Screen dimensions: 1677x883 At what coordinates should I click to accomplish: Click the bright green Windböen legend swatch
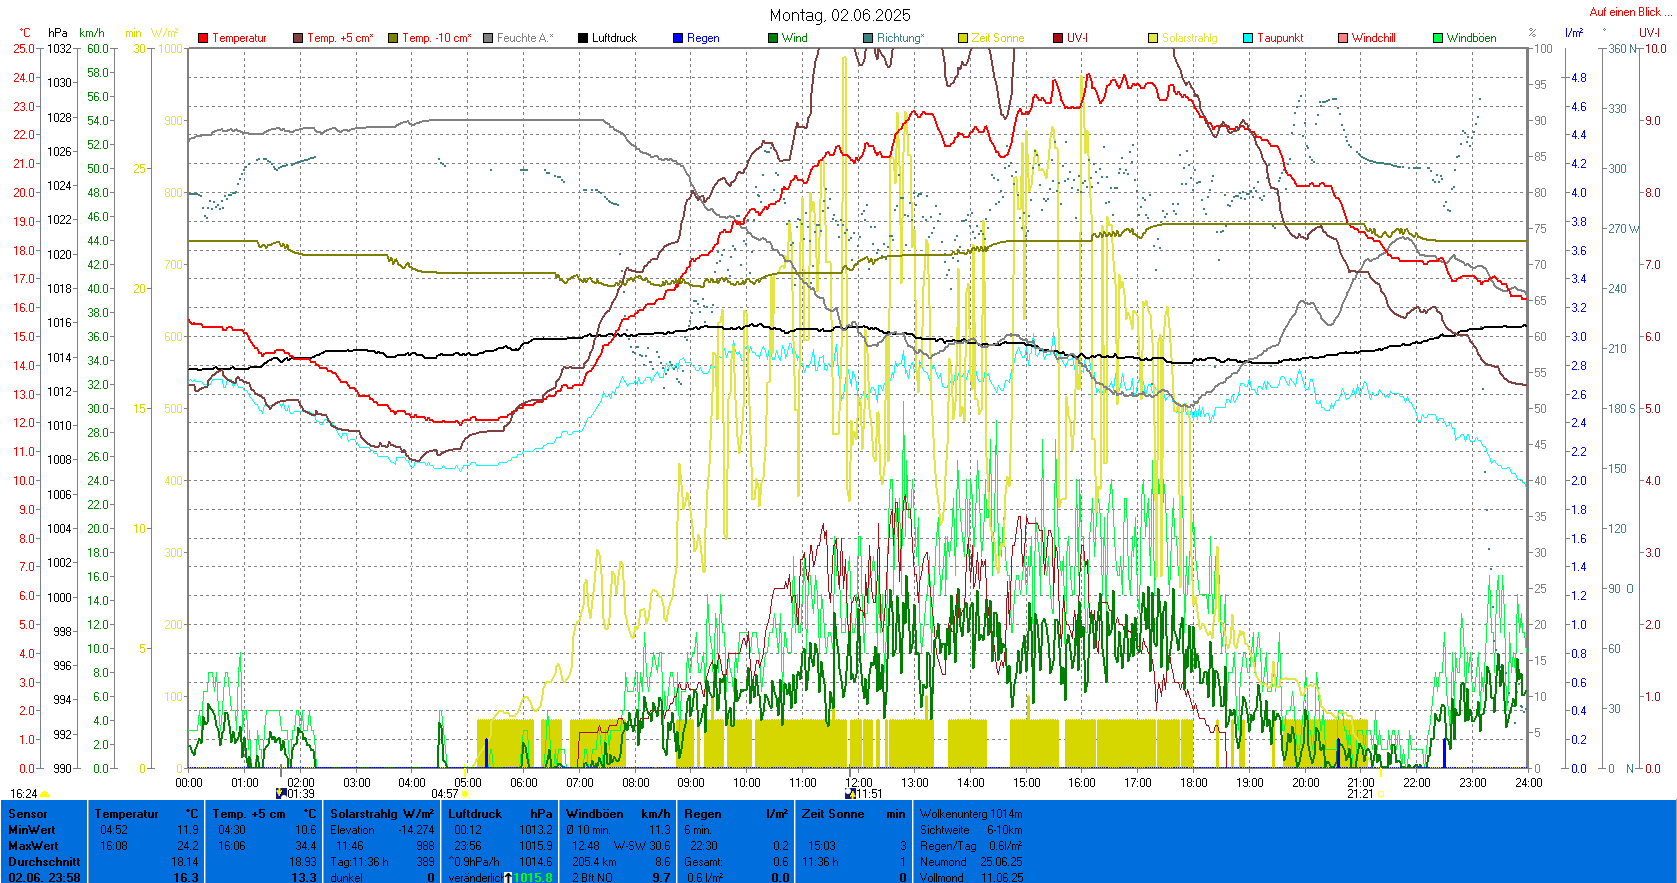[1438, 38]
